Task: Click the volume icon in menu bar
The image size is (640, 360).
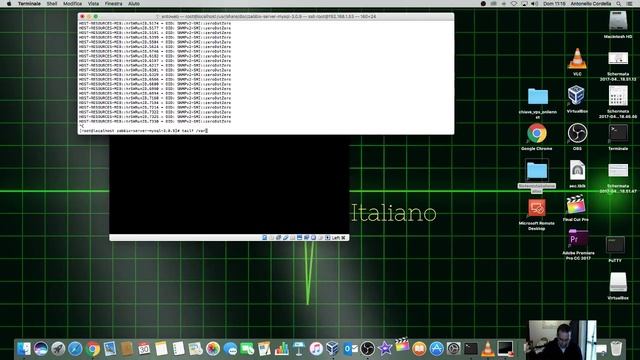Action: (x=534, y=4)
